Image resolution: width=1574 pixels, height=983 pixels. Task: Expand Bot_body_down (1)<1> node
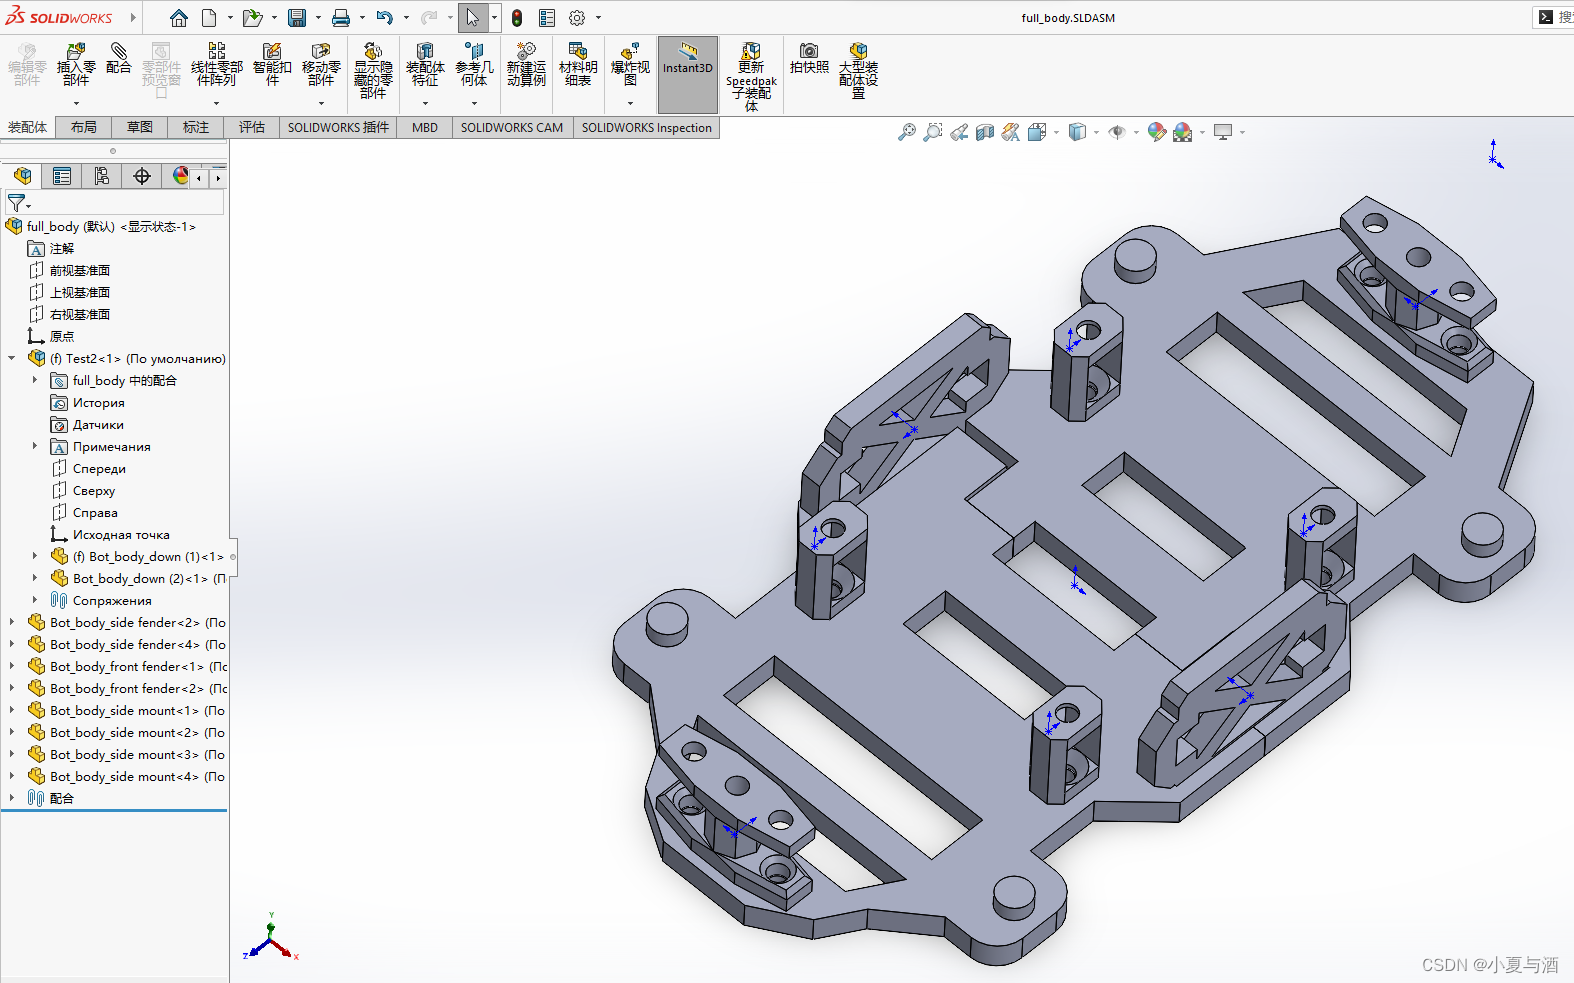click(35, 556)
